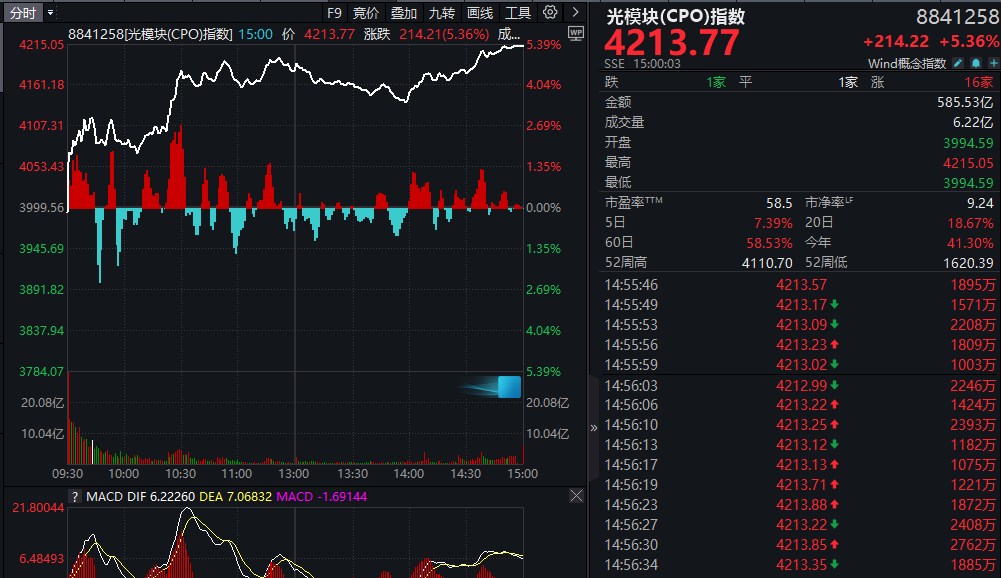The height and width of the screenshot is (578, 1001).
Task: Collapse the right panel with double chevron
Action: click(594, 427)
